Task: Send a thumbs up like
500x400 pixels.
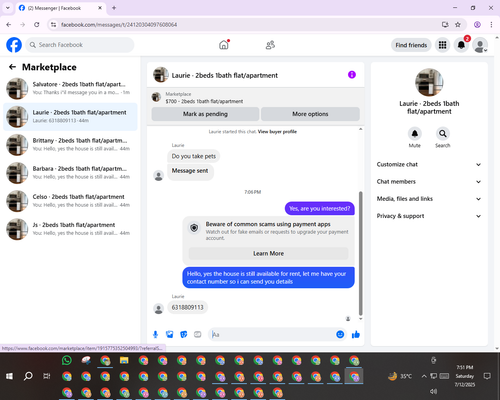Action: (x=356, y=334)
